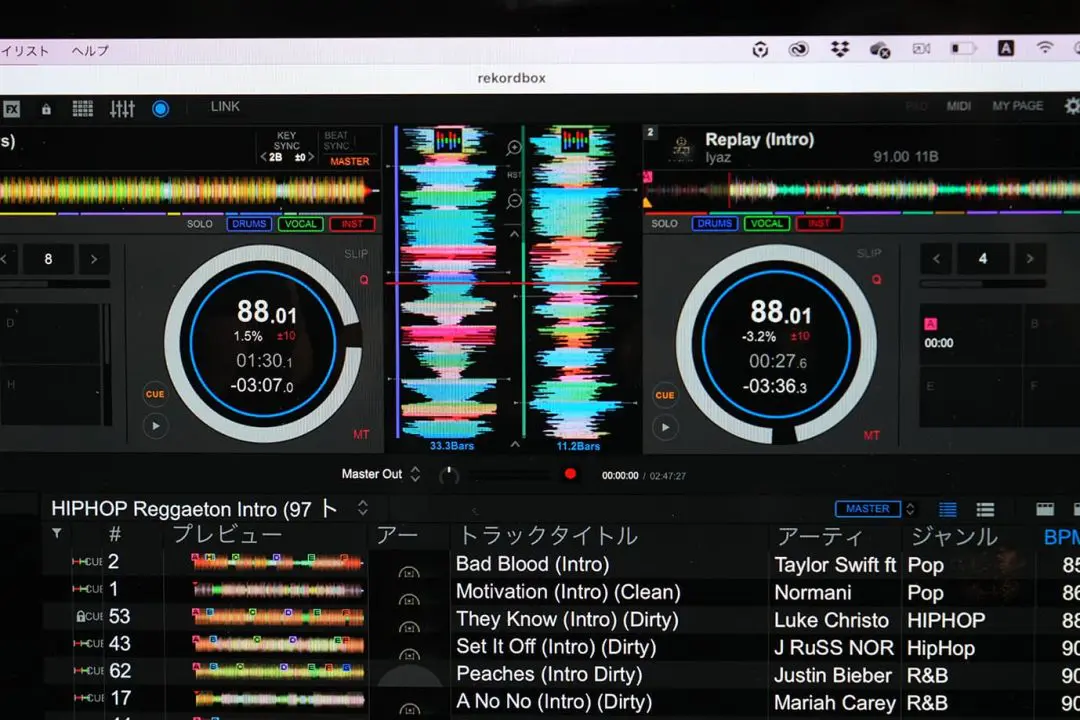1080x720 pixels.
Task: Open Creative Cloud menu bar icon
Action: tap(798, 49)
